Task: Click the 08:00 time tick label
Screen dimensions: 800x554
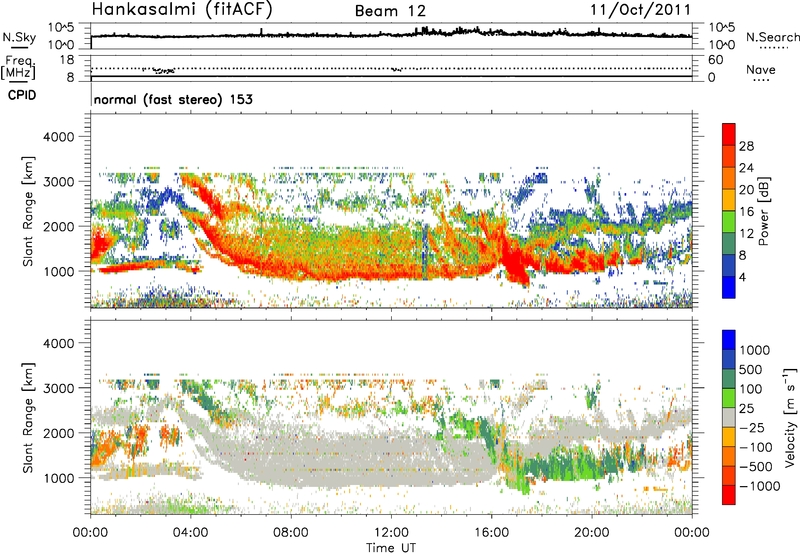Action: click(x=291, y=533)
